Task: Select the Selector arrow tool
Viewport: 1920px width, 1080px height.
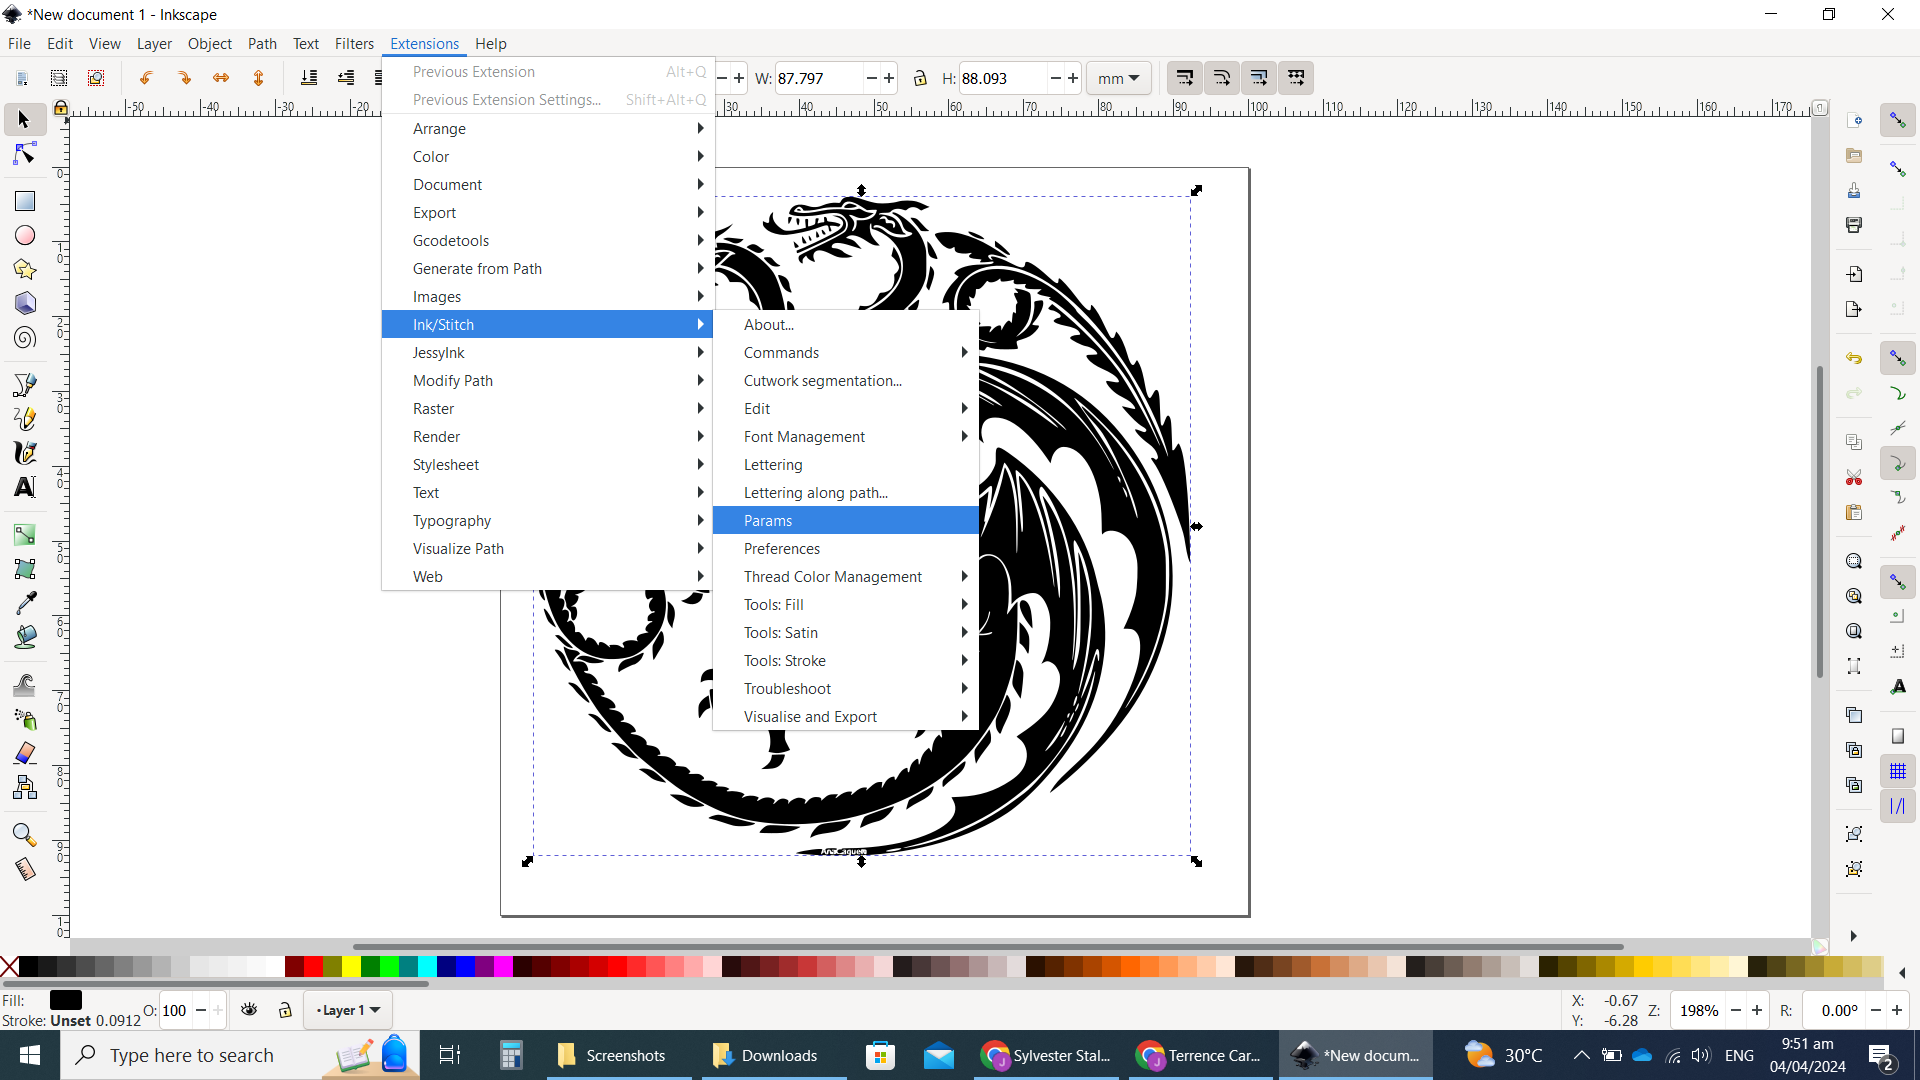Action: pyautogui.click(x=24, y=120)
